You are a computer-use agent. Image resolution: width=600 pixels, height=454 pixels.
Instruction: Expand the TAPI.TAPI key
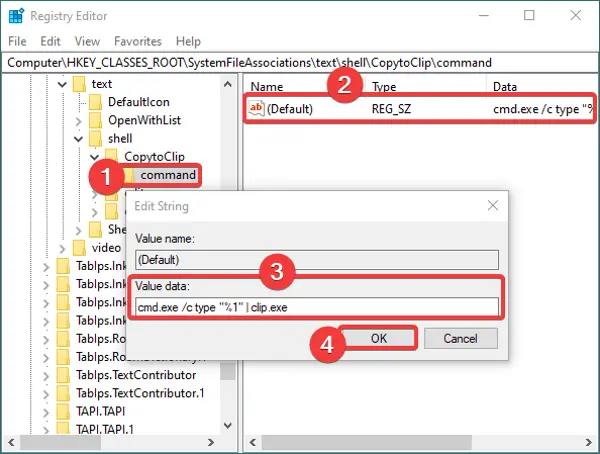point(46,412)
